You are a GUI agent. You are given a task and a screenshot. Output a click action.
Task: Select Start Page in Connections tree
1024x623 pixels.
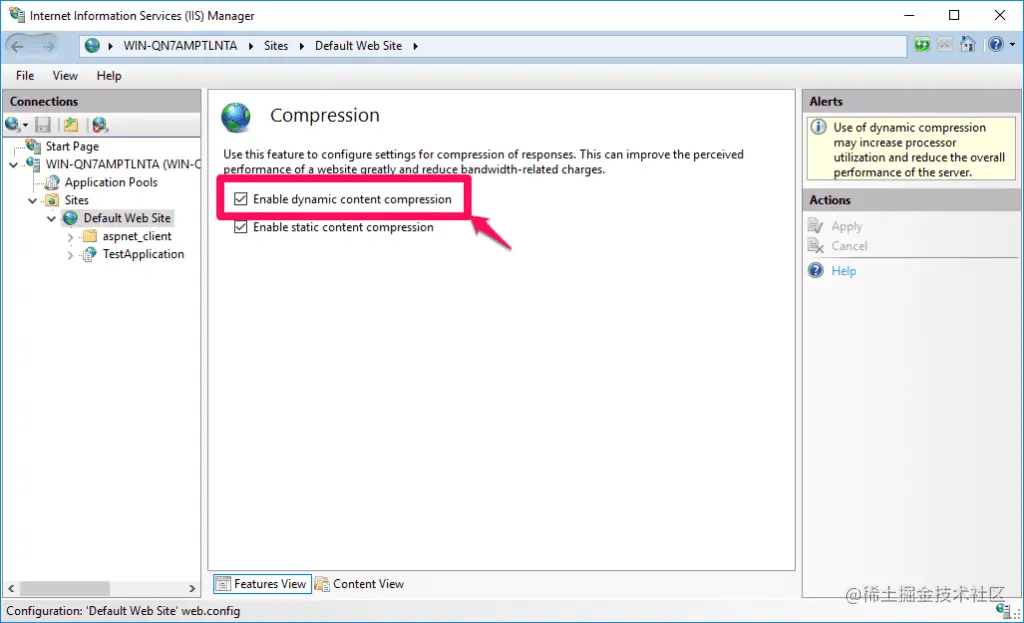click(72, 146)
